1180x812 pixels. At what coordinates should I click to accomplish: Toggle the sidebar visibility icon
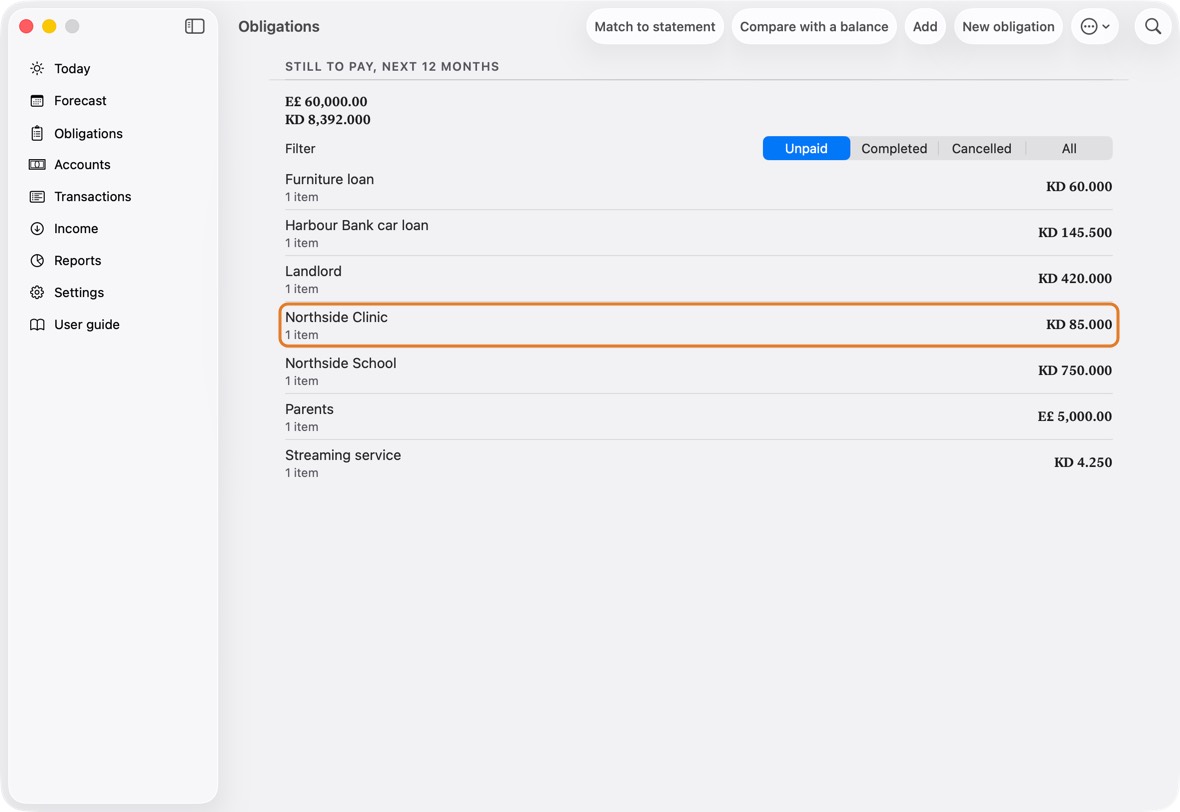coord(195,26)
